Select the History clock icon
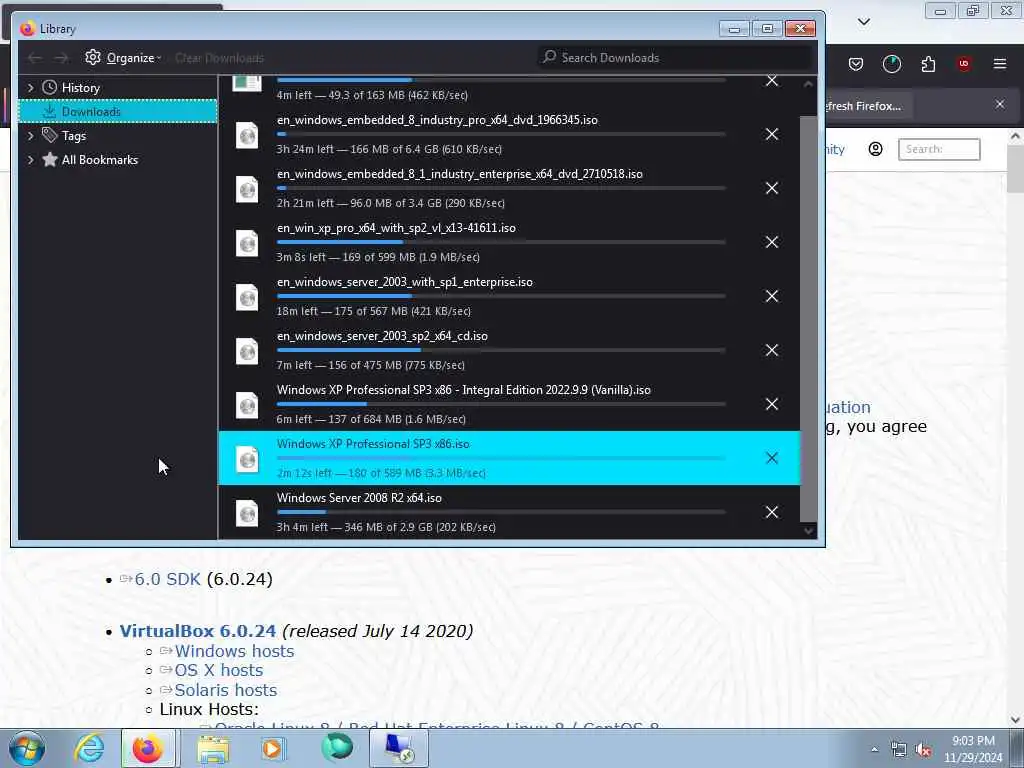The height and width of the screenshot is (768, 1024). [x=50, y=88]
